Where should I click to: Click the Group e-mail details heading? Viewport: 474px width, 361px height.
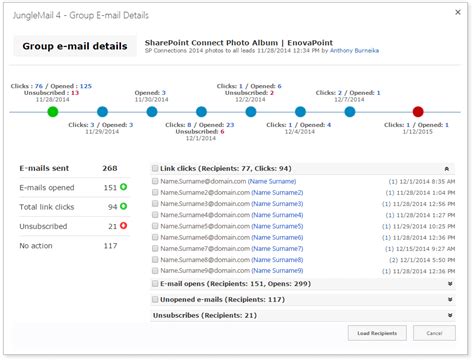(75, 46)
